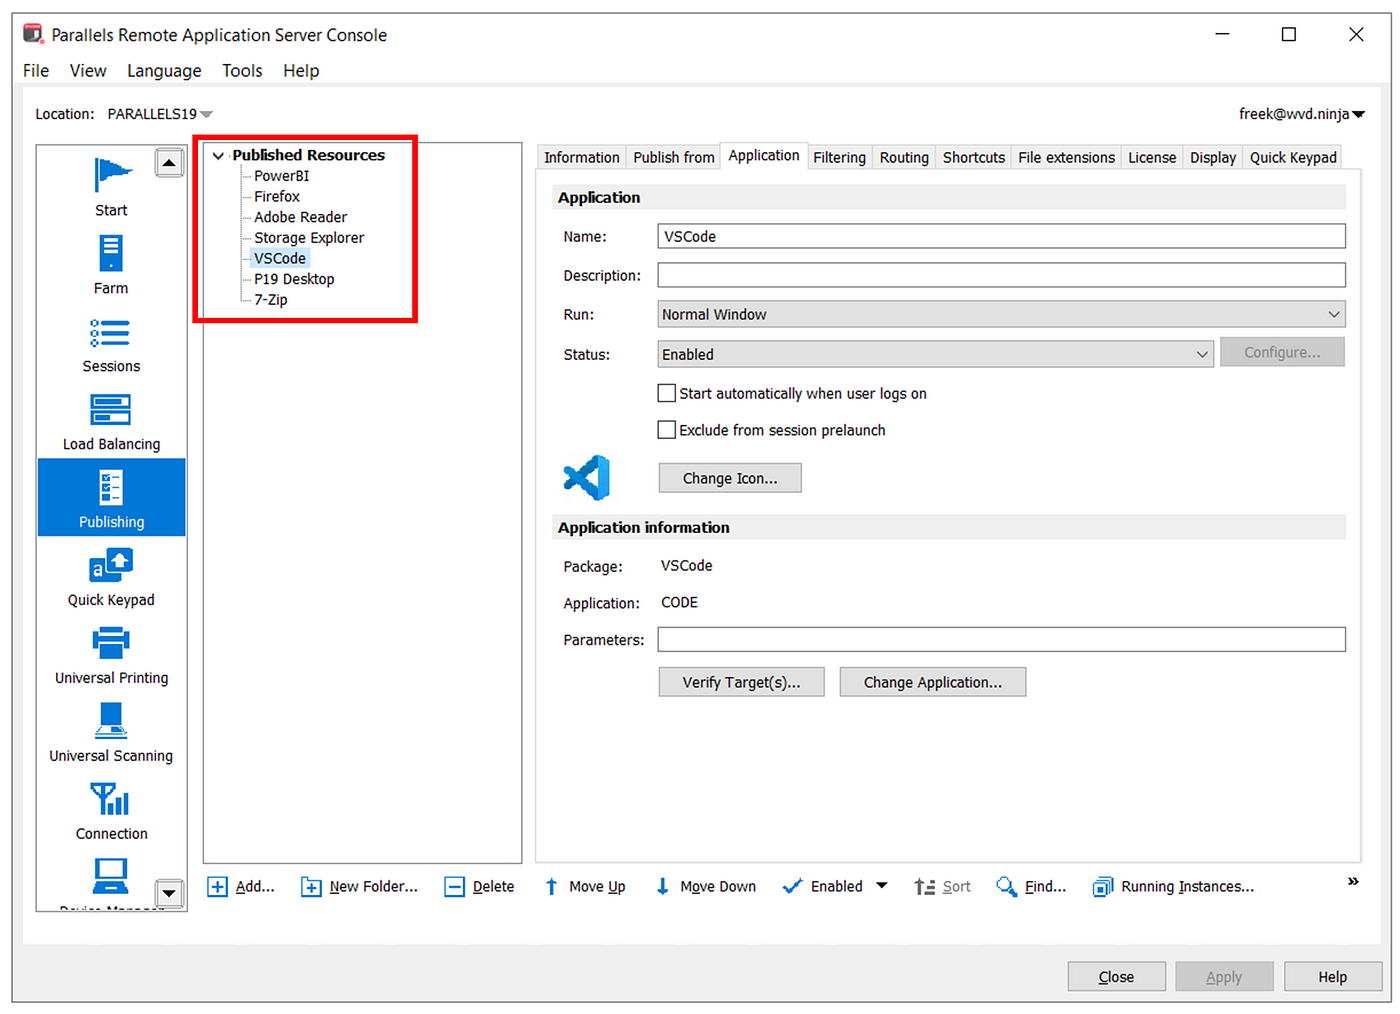Switch to the Information tab
The image size is (1400, 1014).
pos(582,158)
